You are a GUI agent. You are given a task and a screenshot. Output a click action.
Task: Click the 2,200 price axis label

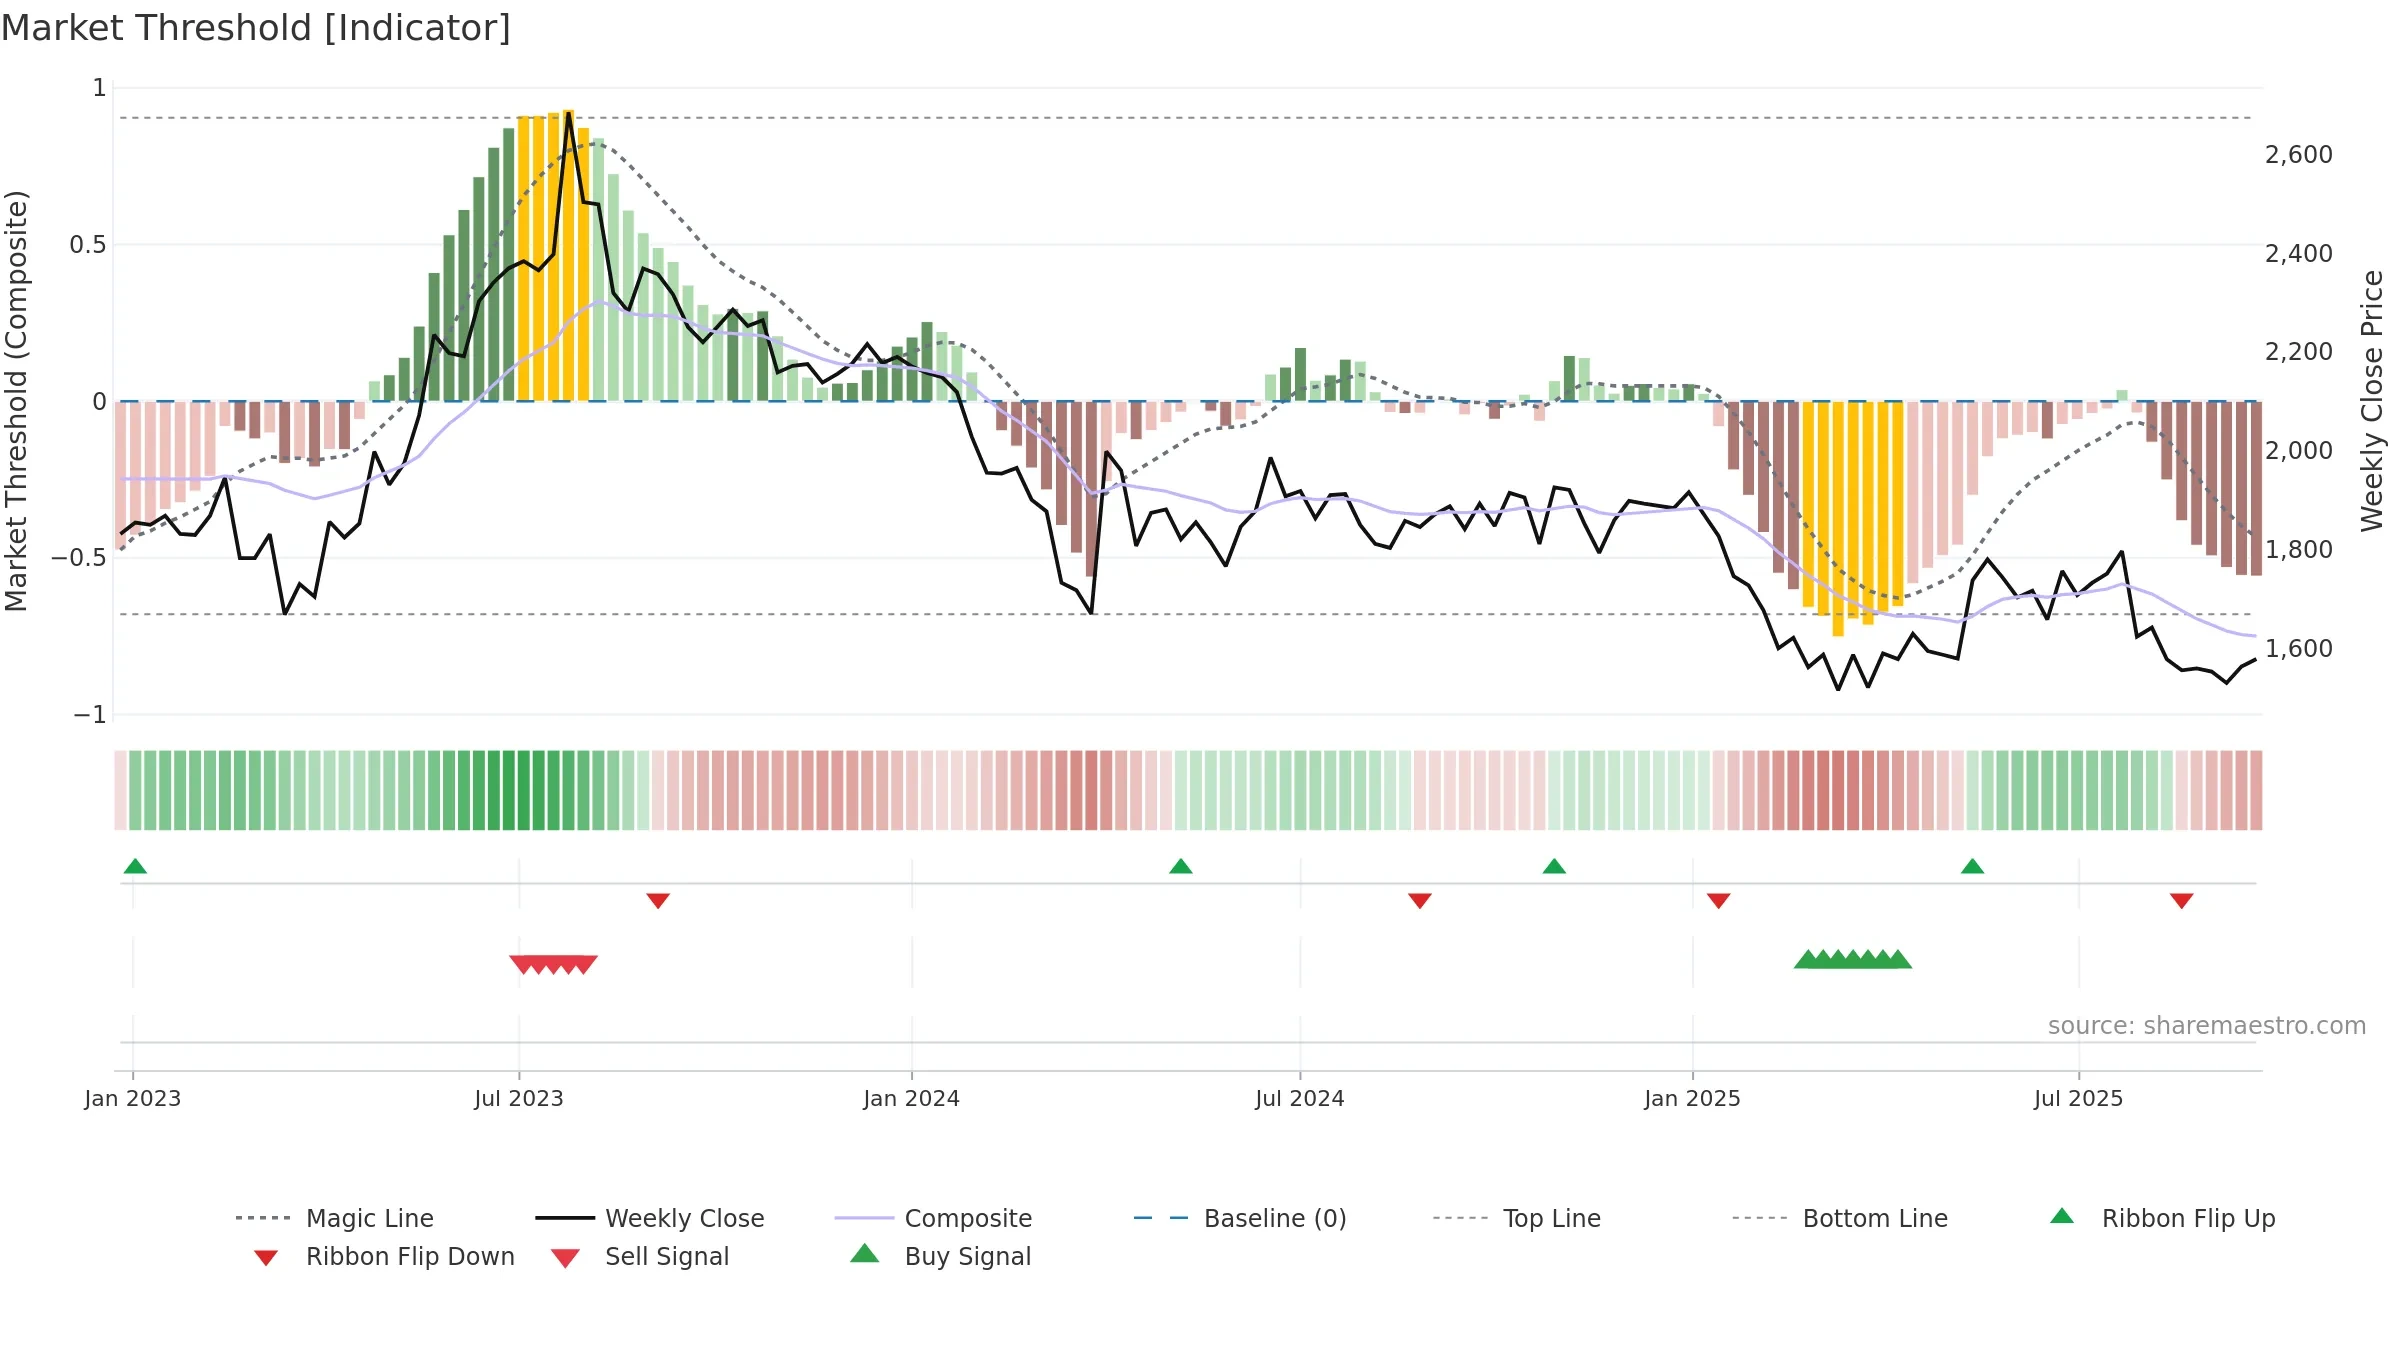pos(2299,352)
